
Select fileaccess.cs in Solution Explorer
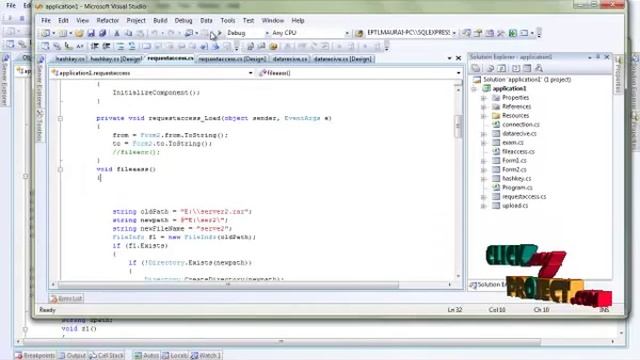click(518, 151)
